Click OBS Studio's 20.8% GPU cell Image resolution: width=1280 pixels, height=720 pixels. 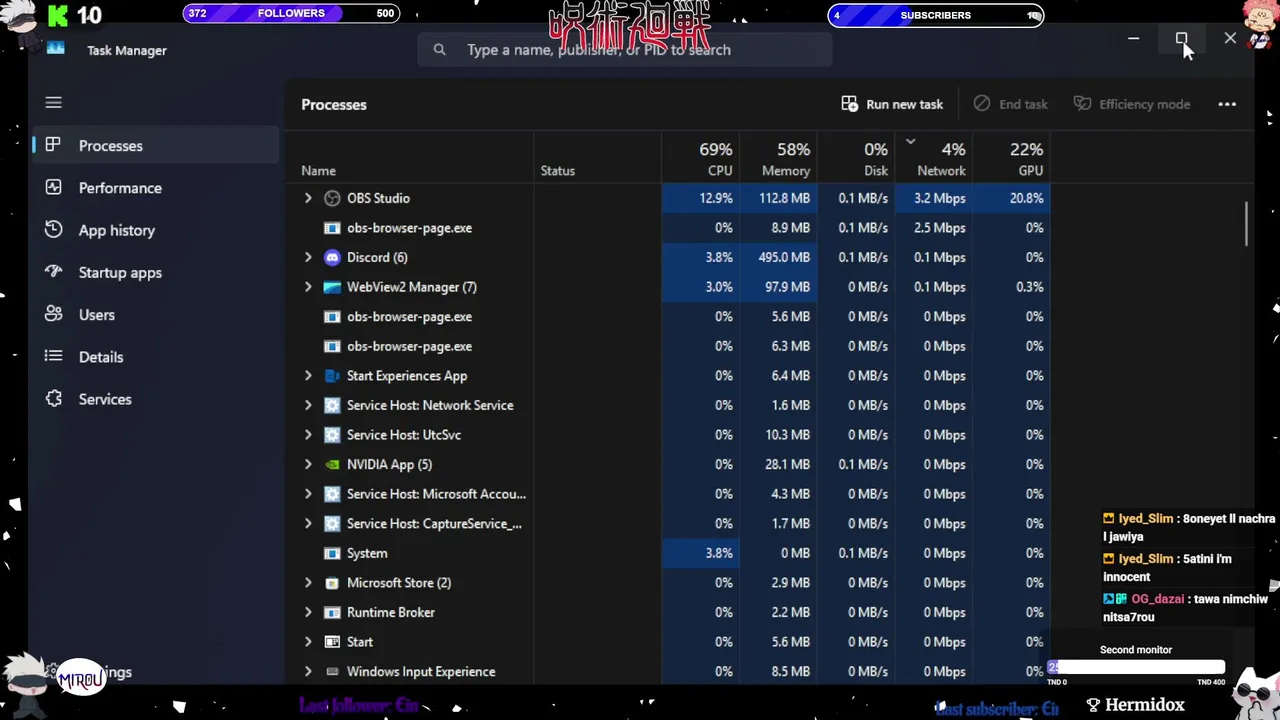pyautogui.click(x=1012, y=198)
